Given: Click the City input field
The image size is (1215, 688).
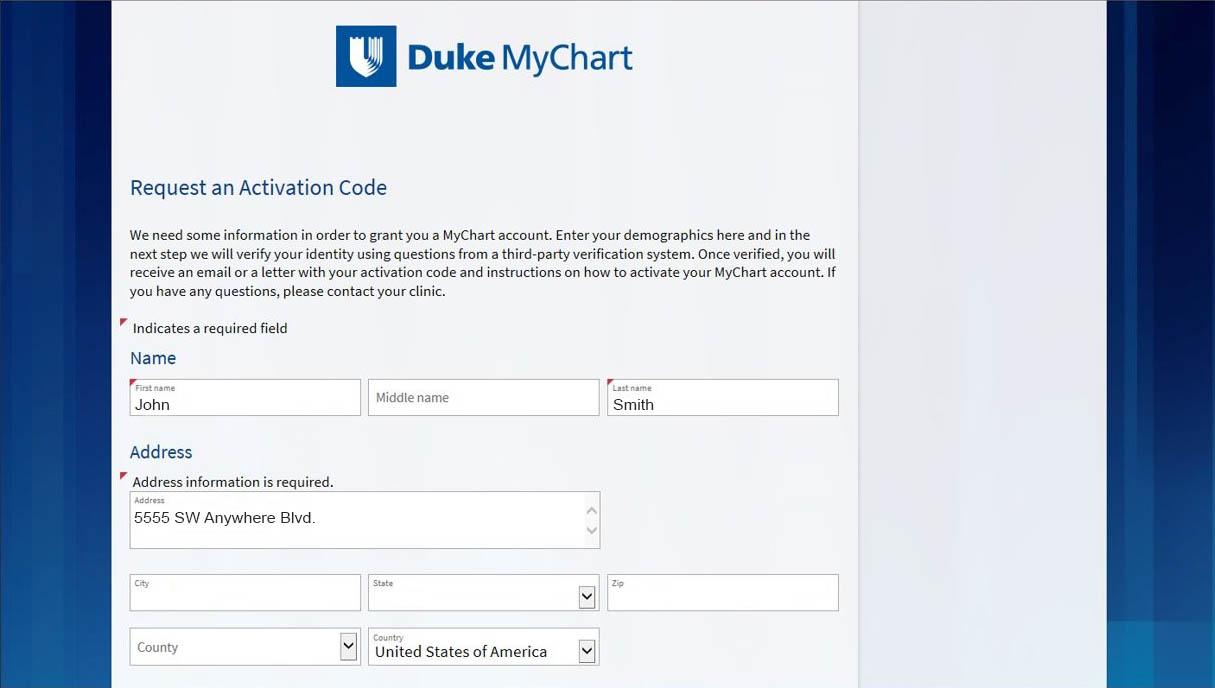Looking at the screenshot, I should (245, 592).
